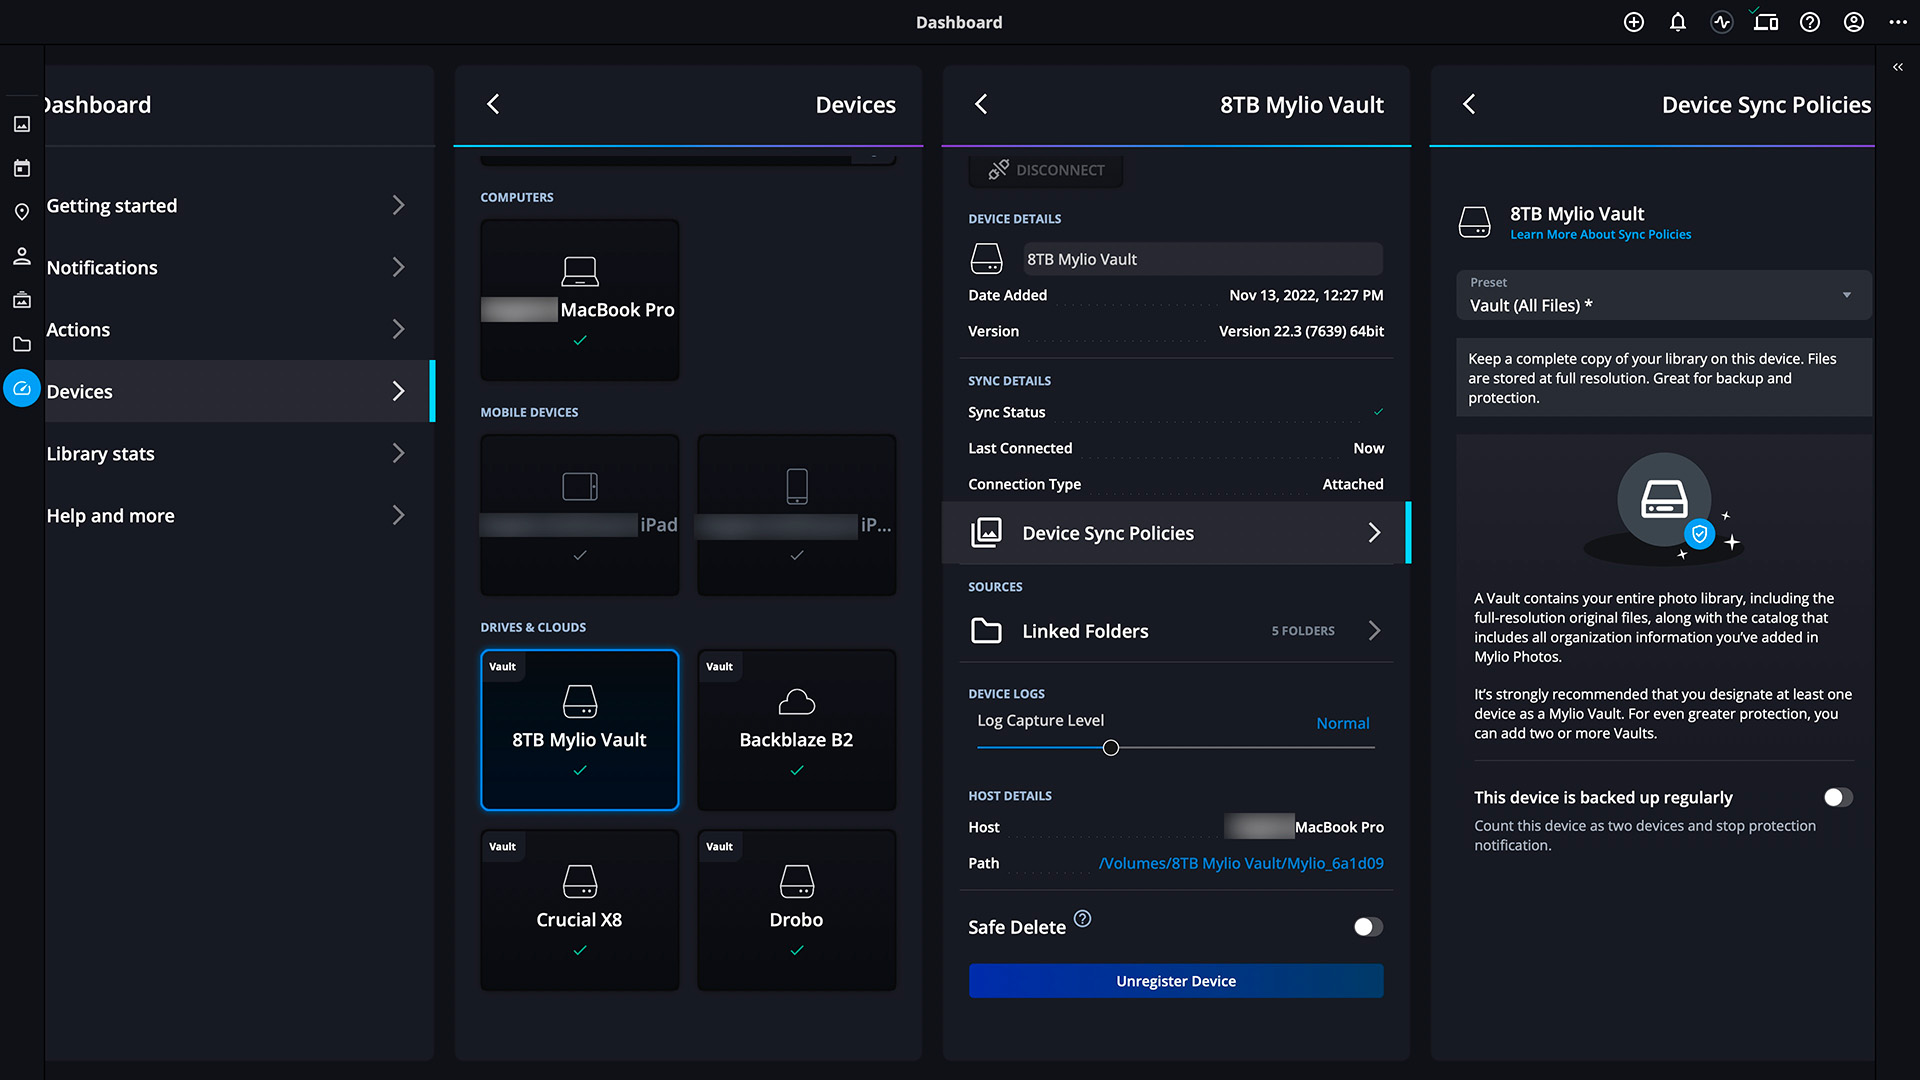Open Getting started menu item
1920x1080 pixels.
click(240, 205)
